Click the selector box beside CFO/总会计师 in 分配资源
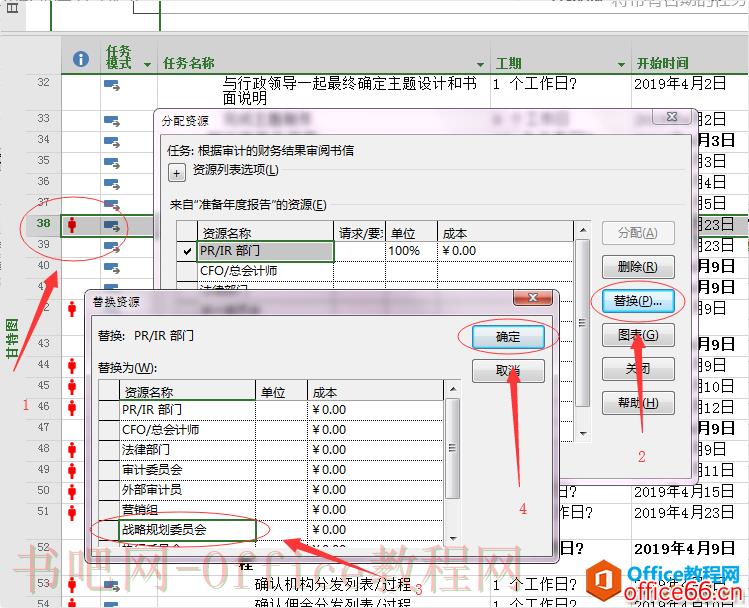The height and width of the screenshot is (608, 749). click(x=187, y=271)
